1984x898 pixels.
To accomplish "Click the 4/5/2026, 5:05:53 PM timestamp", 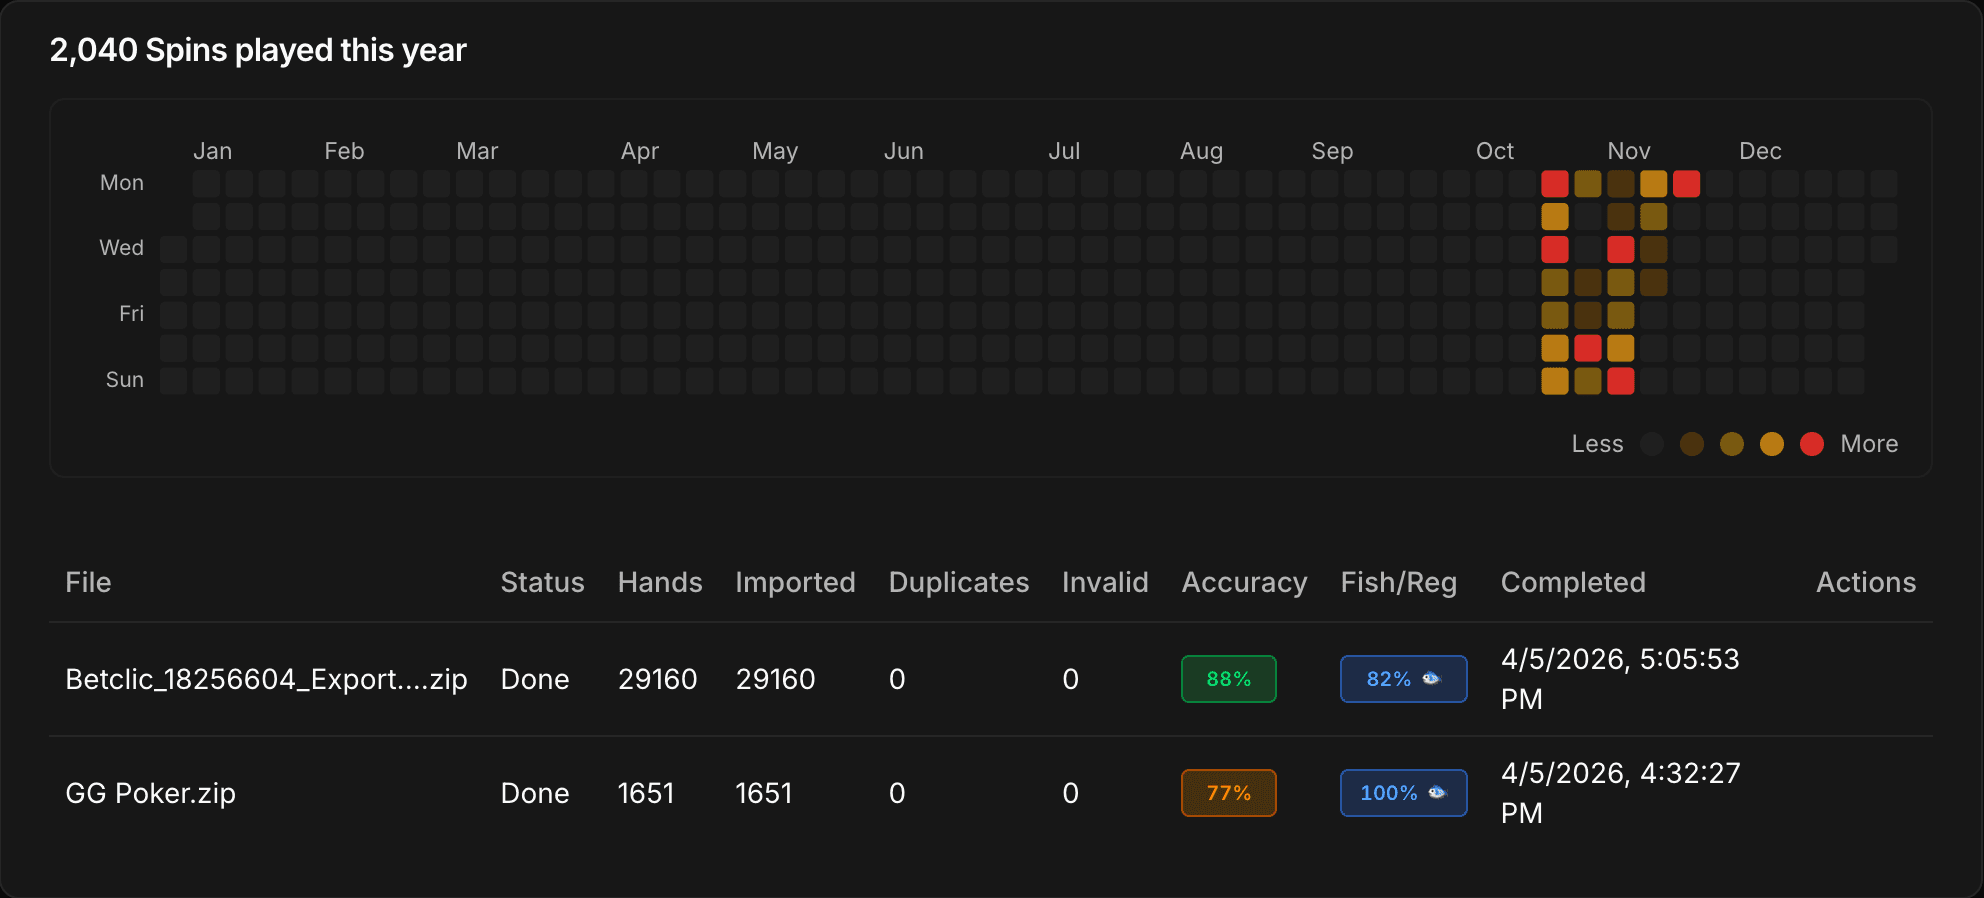I will [x=1620, y=679].
